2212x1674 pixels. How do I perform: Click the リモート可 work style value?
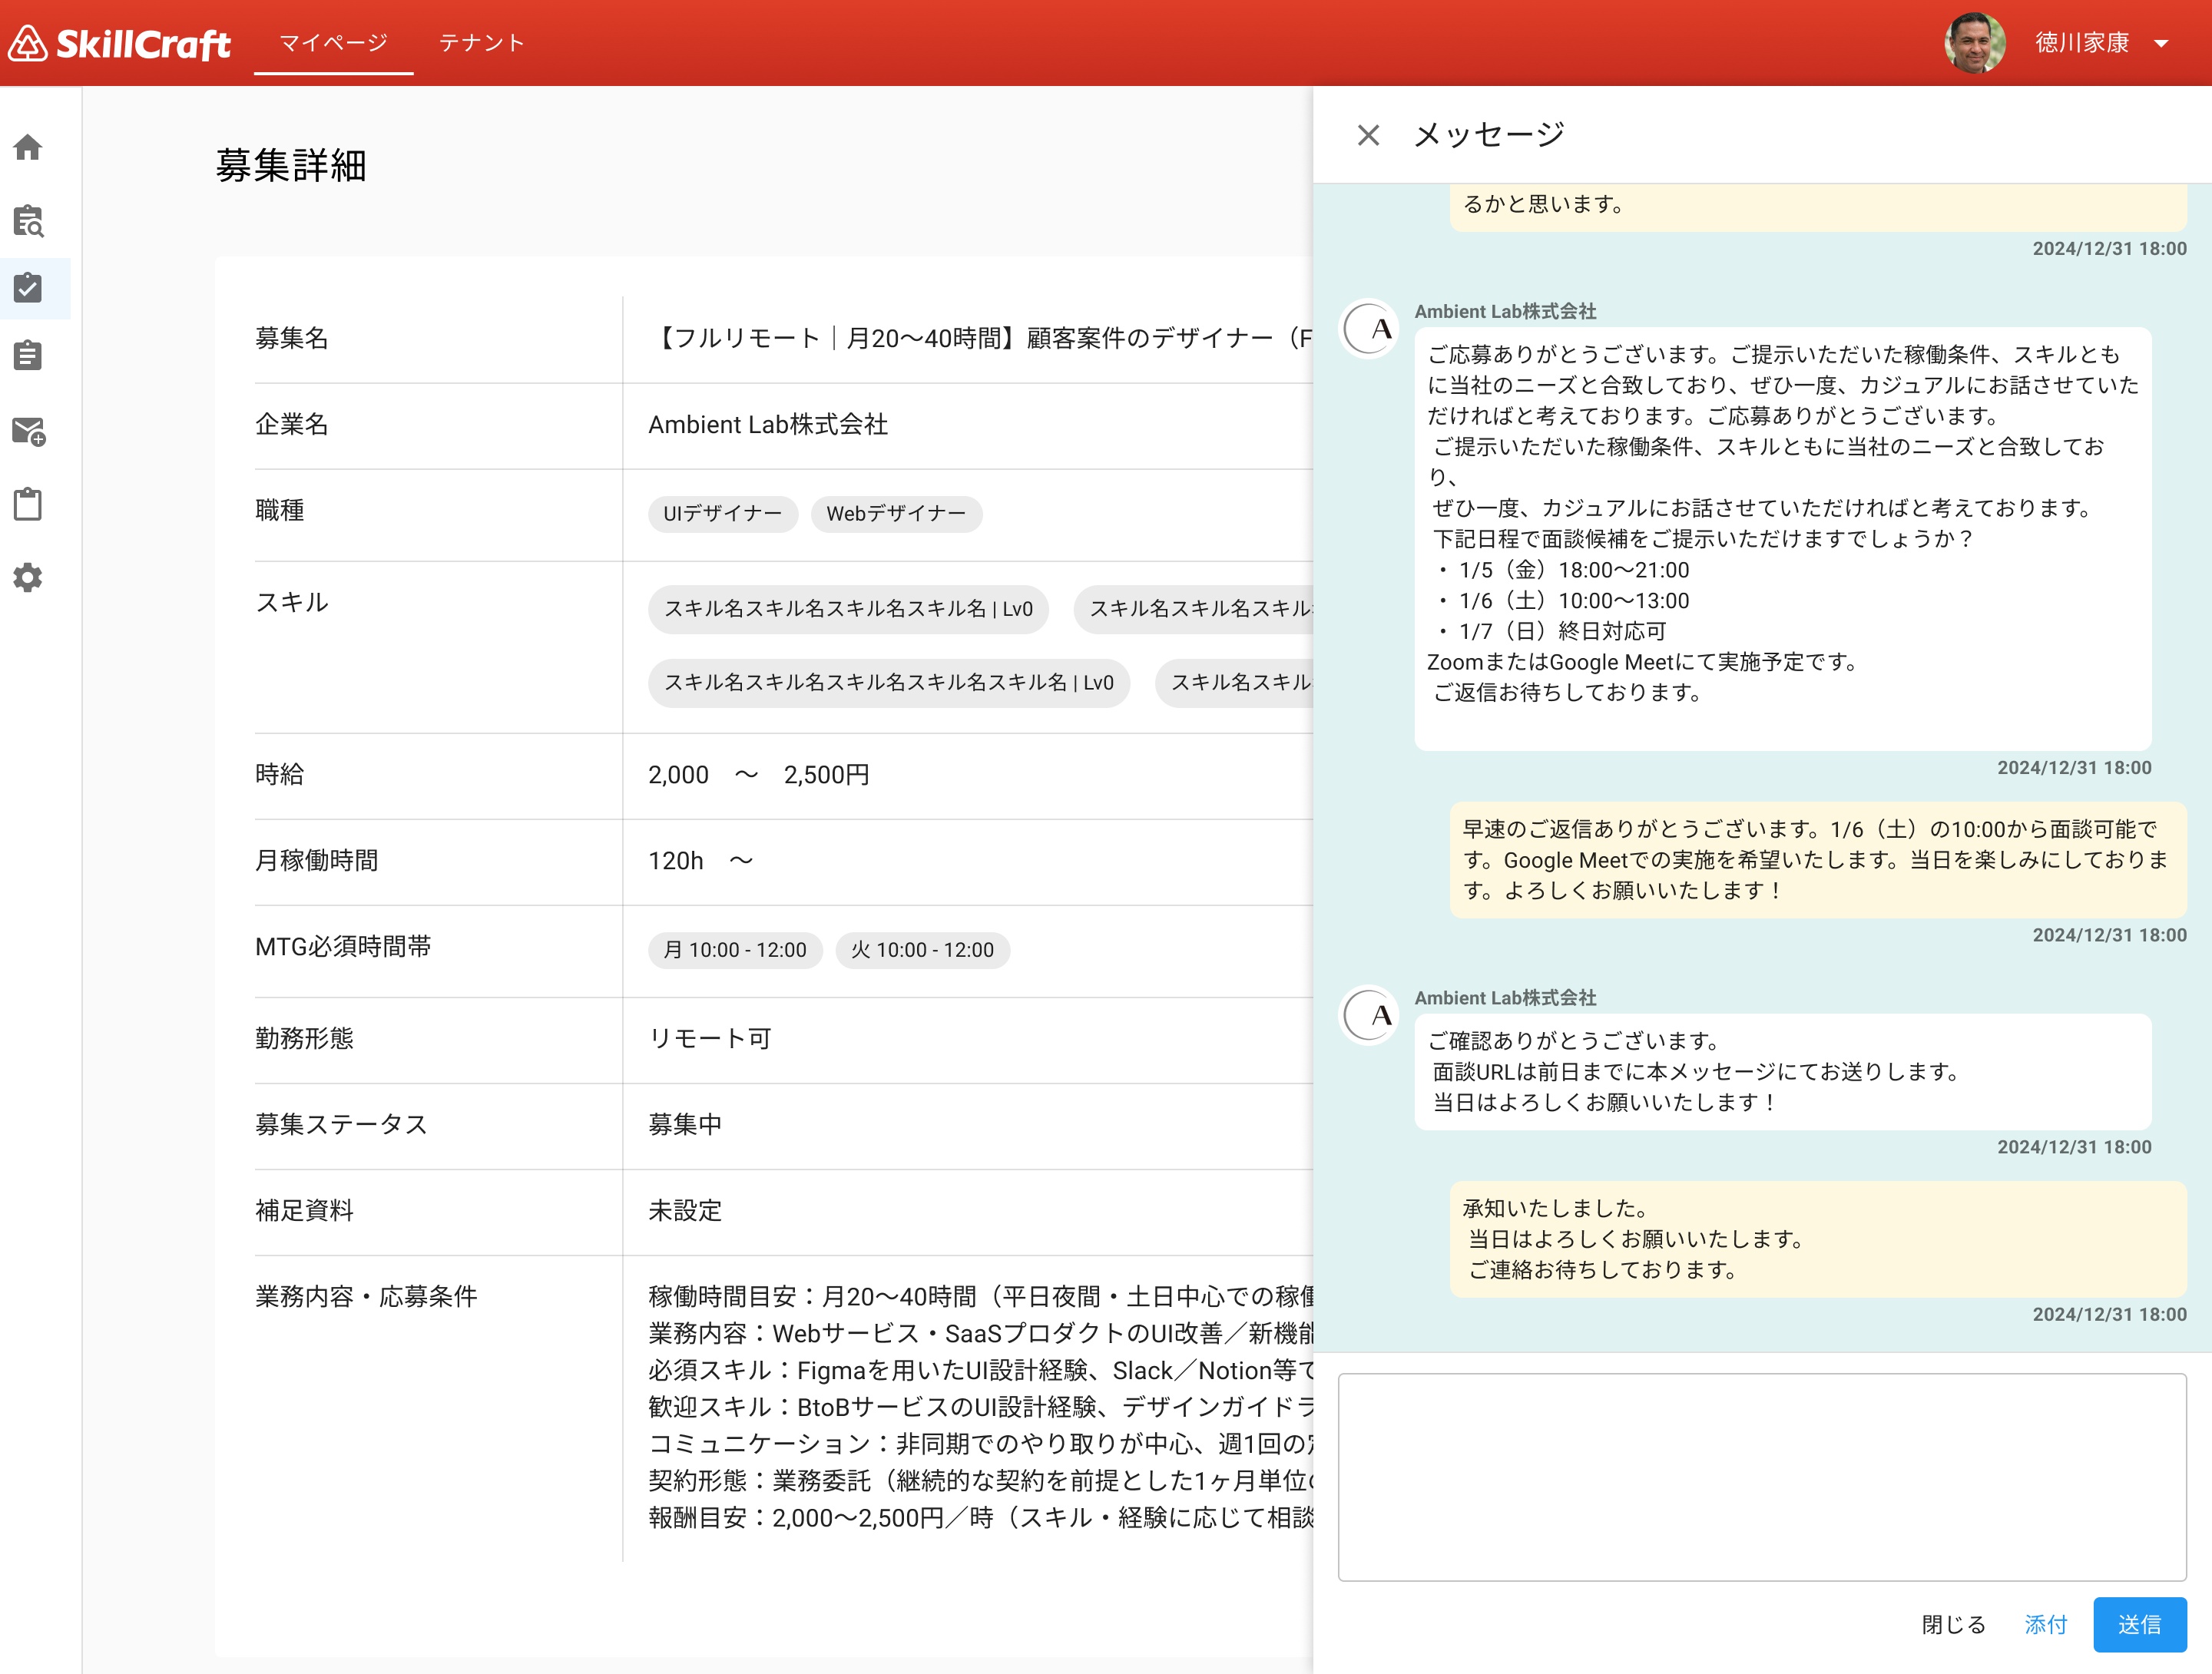click(710, 1039)
